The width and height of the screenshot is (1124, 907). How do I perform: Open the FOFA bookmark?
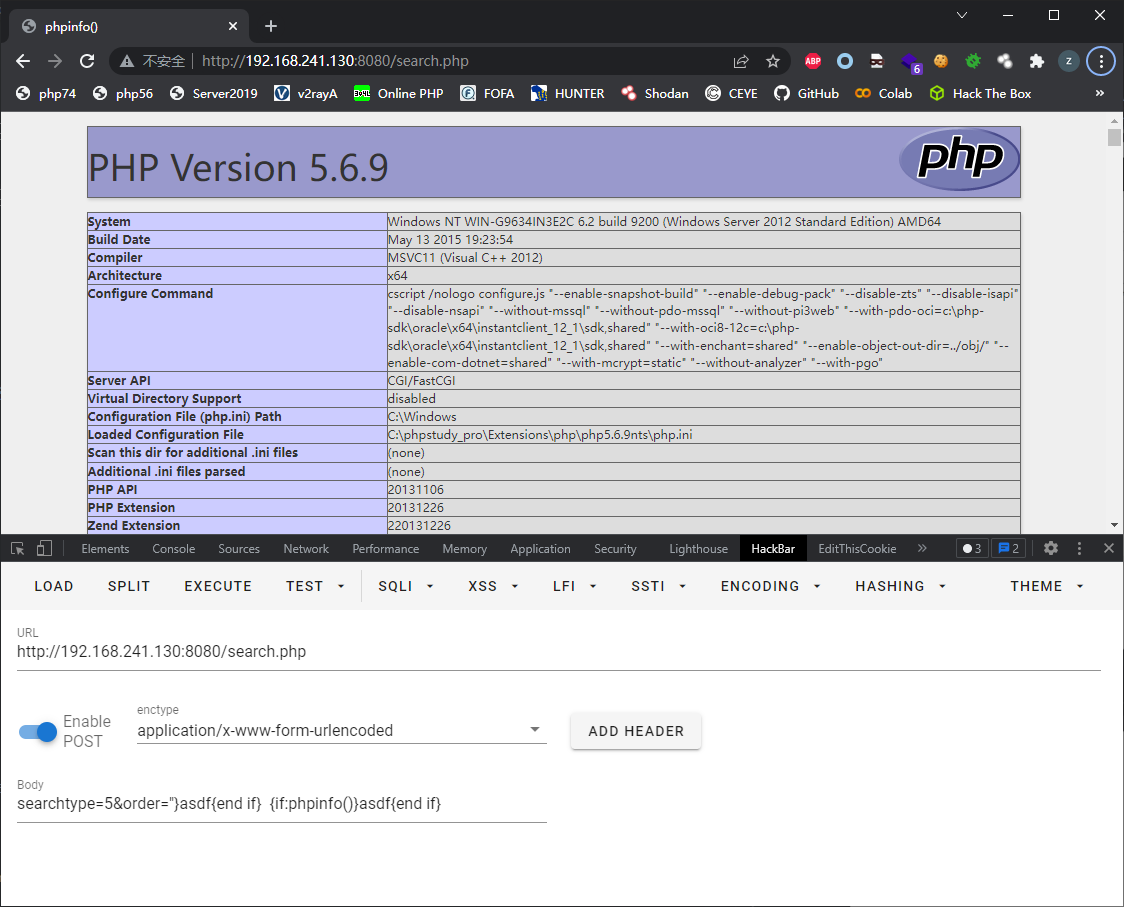point(487,93)
